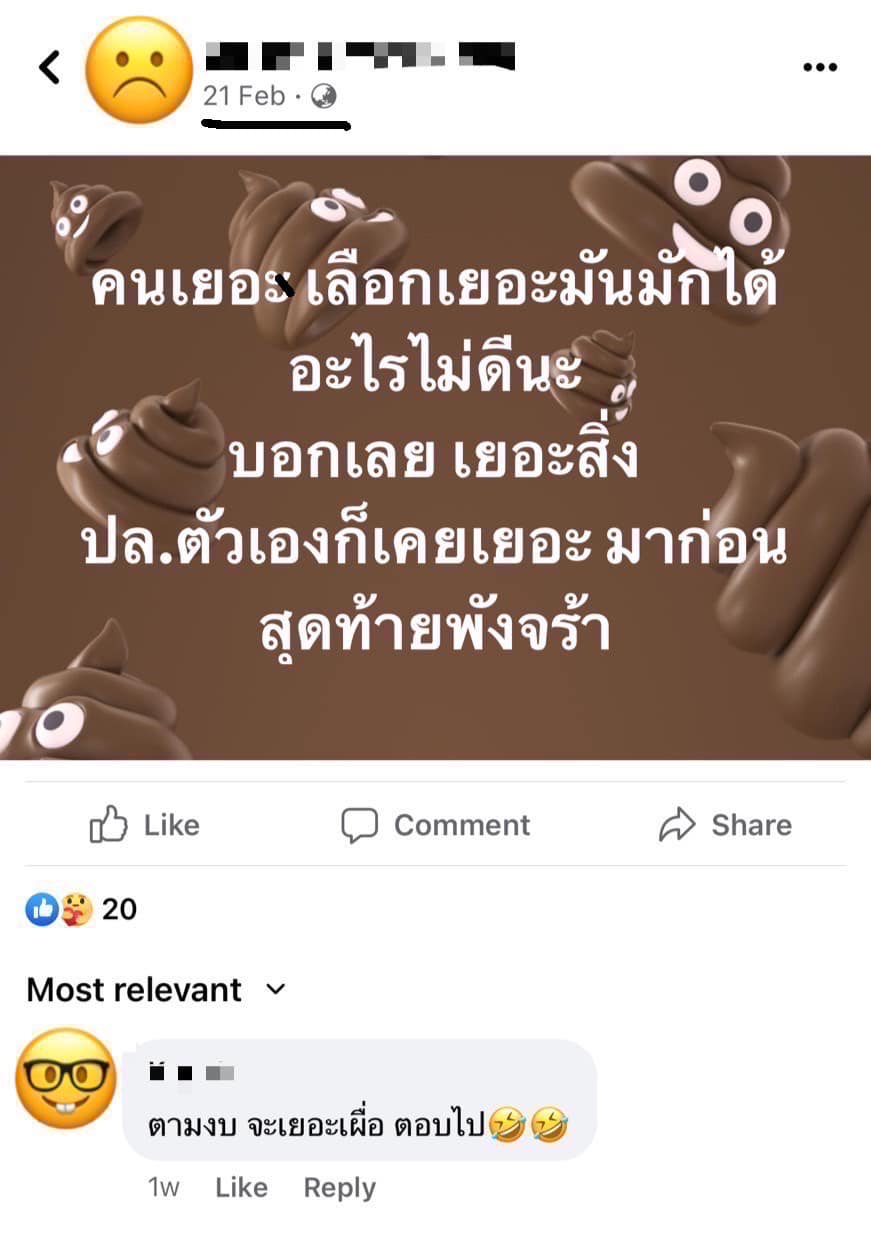The height and width of the screenshot is (1240, 871).
Task: Open the blue like reaction icon list
Action: click(x=42, y=909)
